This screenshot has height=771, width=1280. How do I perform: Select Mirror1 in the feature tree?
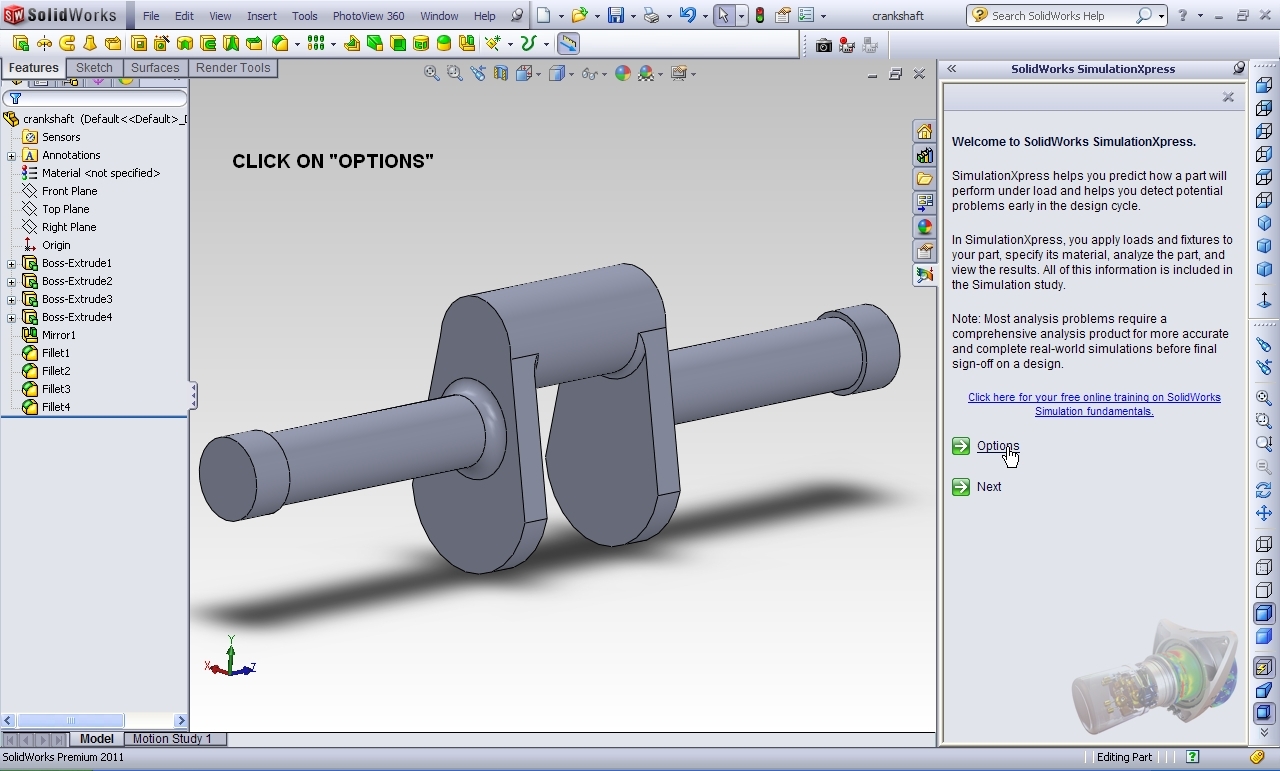(x=59, y=335)
